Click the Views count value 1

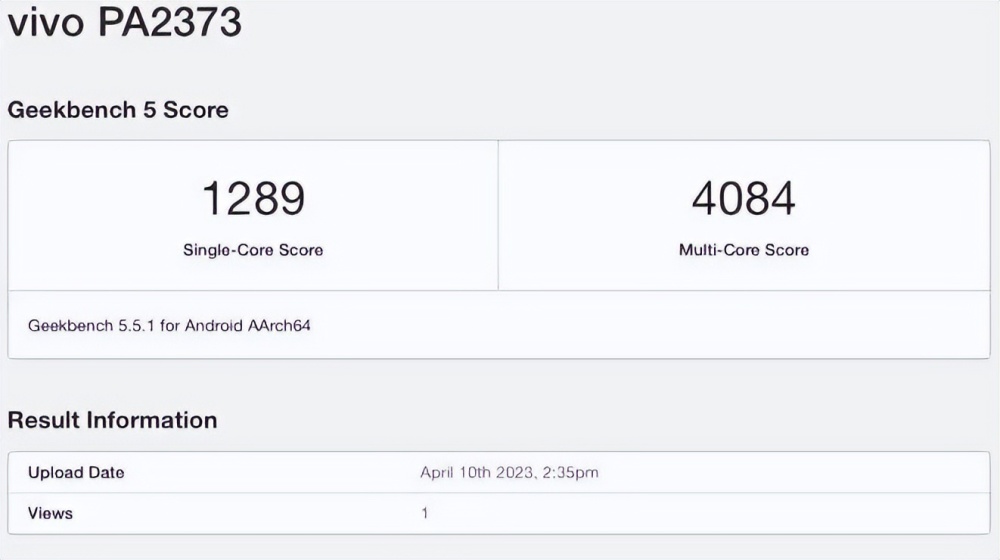pyautogui.click(x=425, y=513)
